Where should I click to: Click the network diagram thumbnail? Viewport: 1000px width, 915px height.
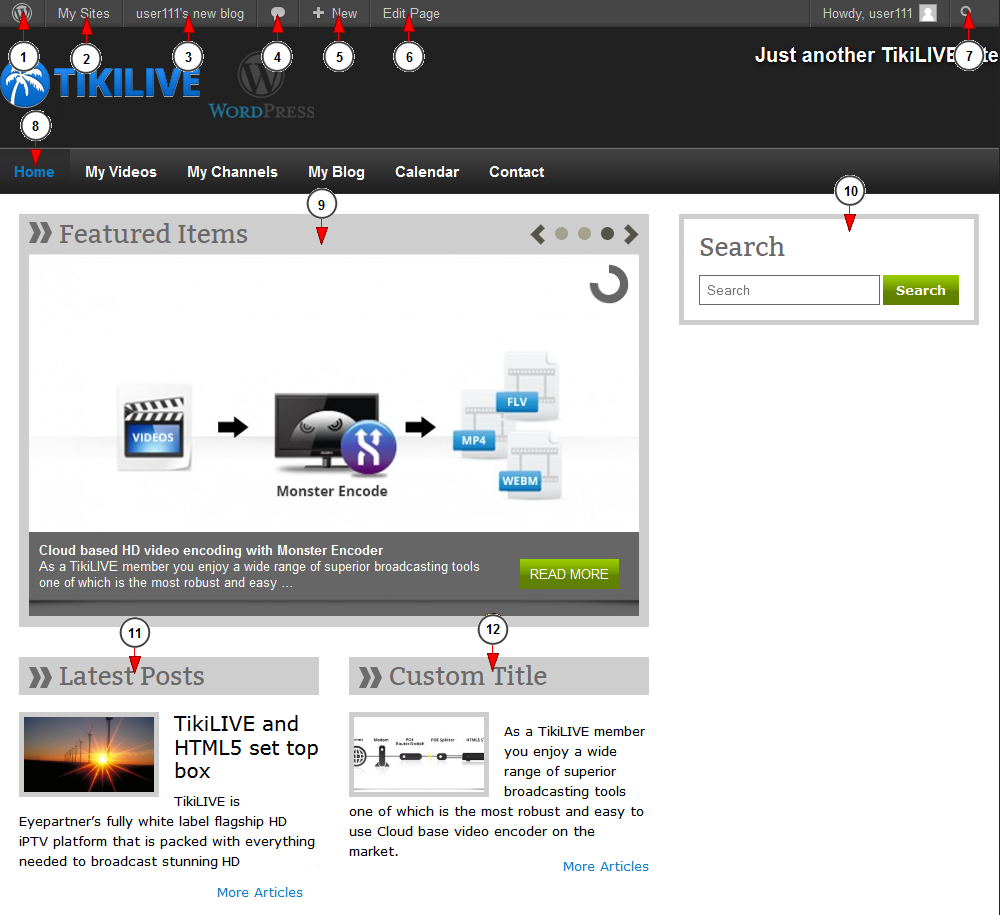(419, 754)
